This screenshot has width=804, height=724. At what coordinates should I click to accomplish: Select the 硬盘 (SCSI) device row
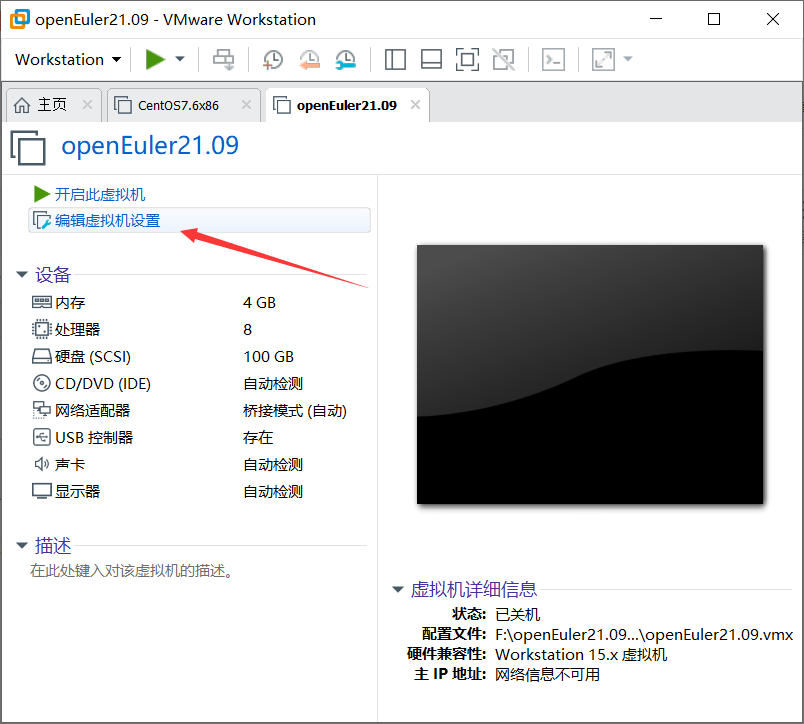(199, 356)
